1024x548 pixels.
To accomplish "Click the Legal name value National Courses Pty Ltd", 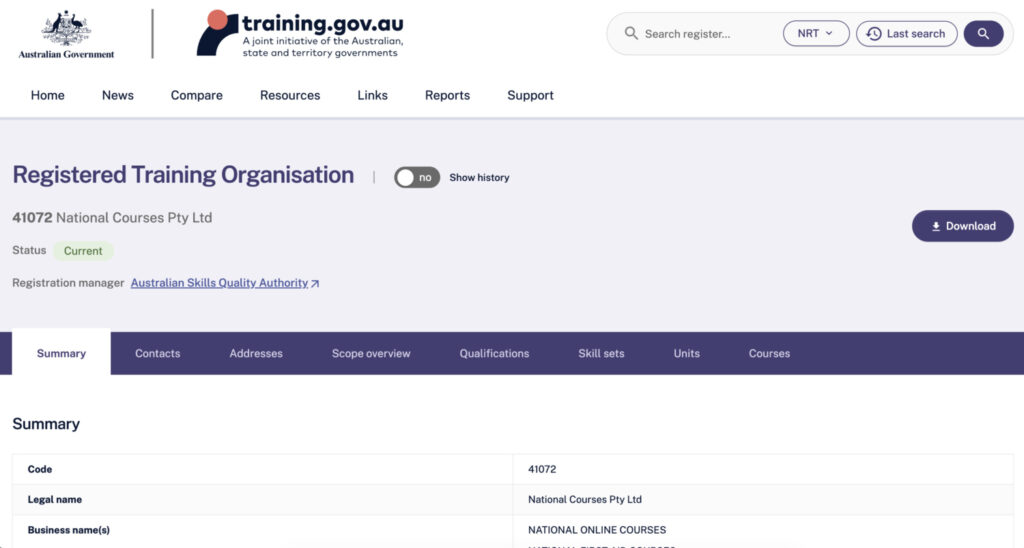I will [584, 499].
